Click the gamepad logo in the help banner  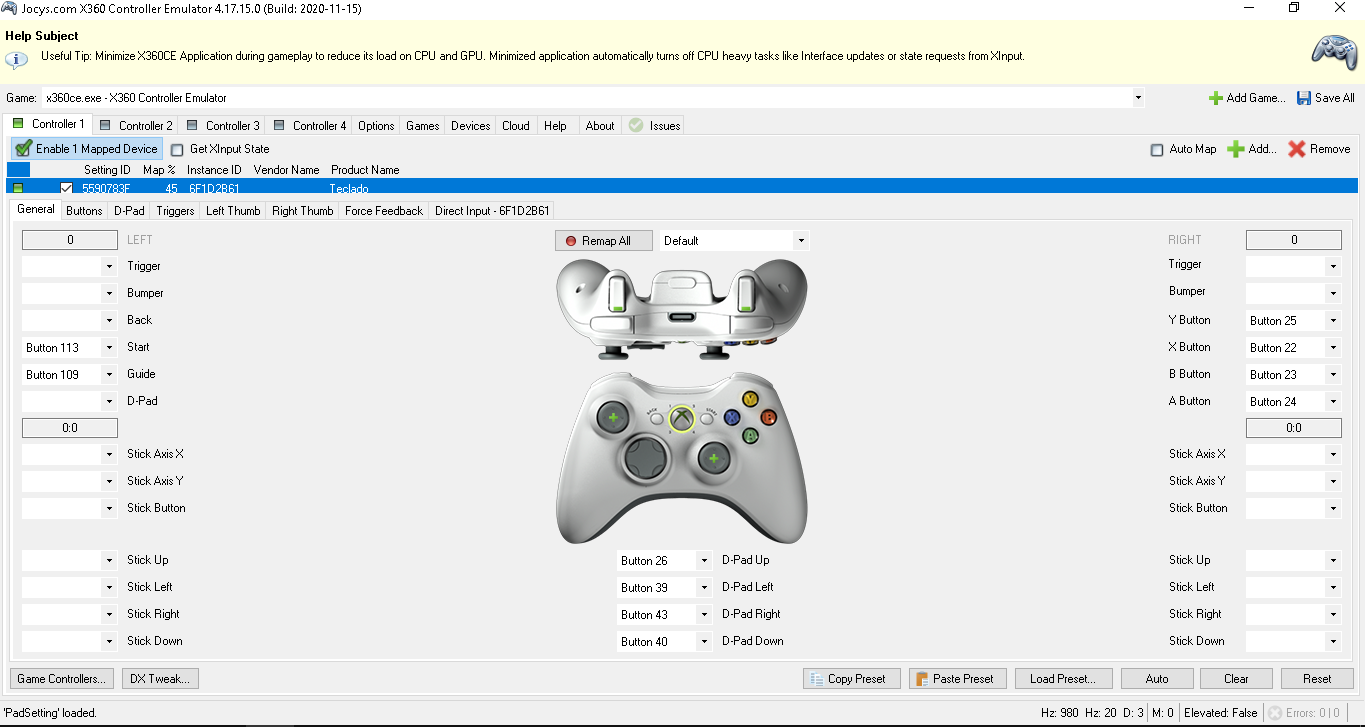click(x=1334, y=51)
